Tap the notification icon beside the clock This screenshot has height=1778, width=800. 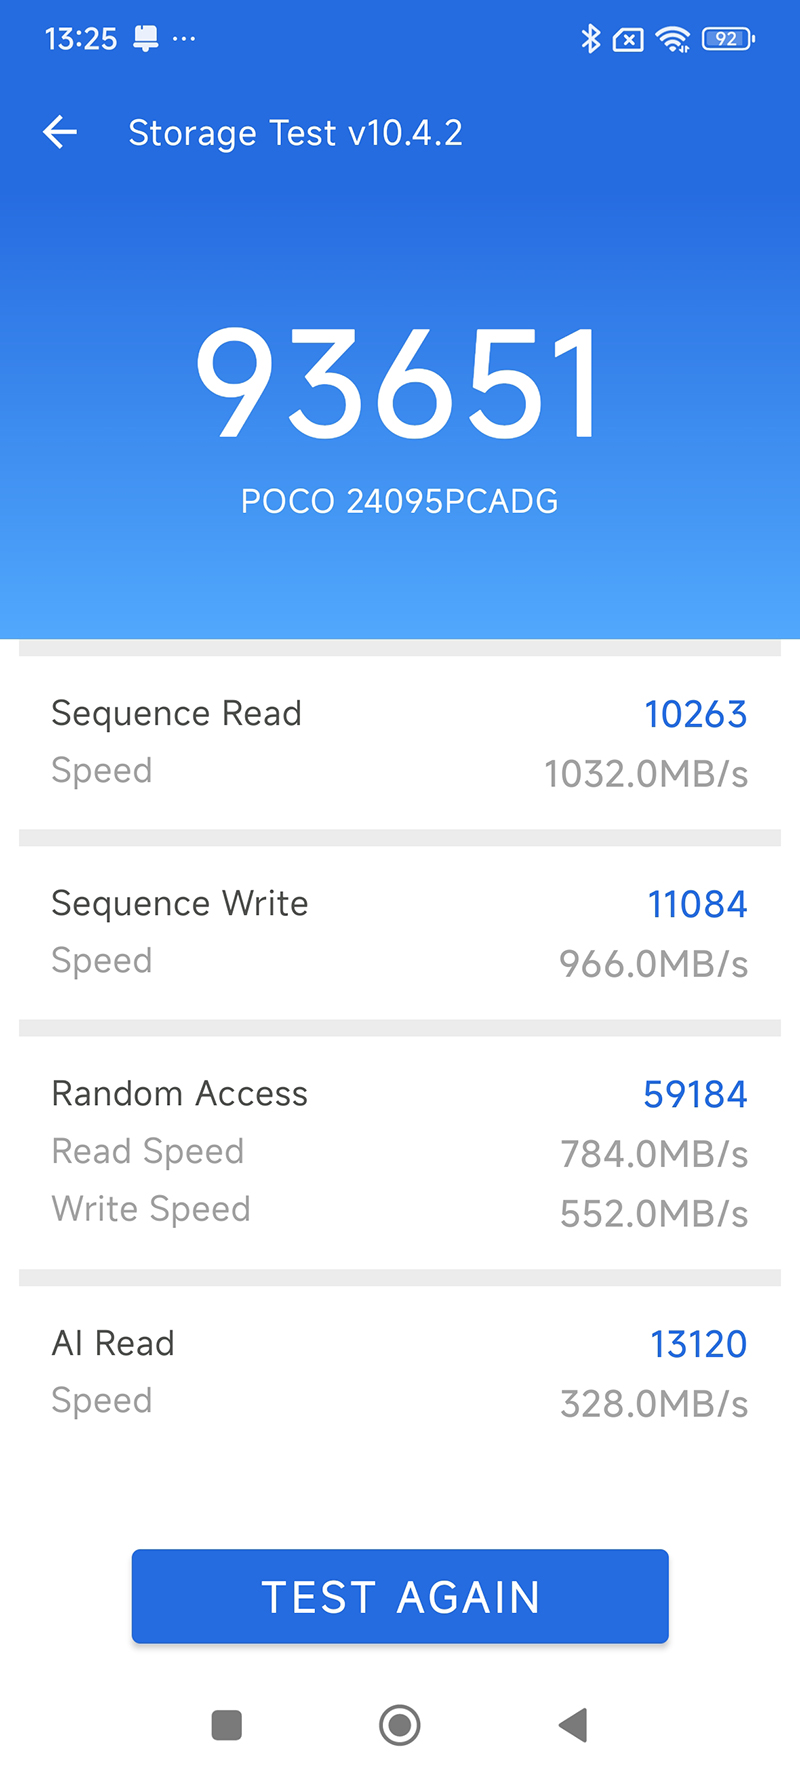pyautogui.click(x=146, y=39)
